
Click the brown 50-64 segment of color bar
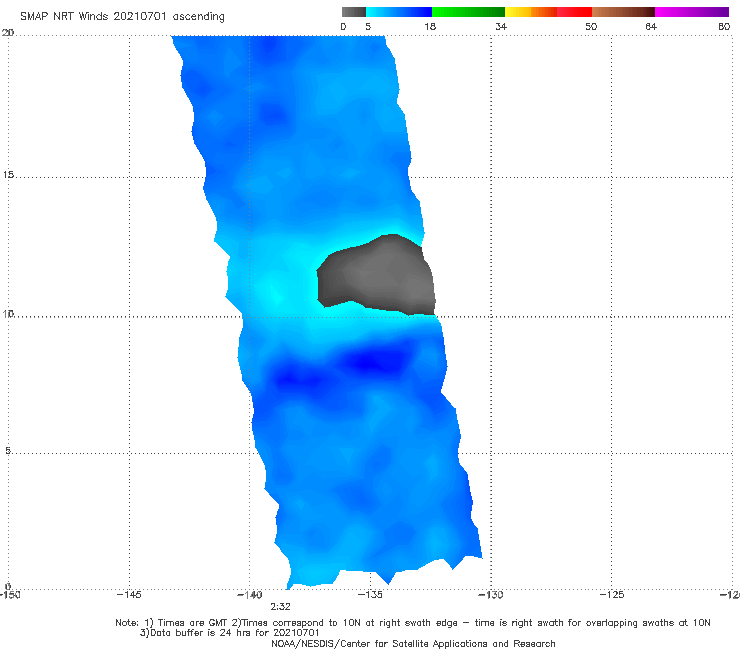623,12
